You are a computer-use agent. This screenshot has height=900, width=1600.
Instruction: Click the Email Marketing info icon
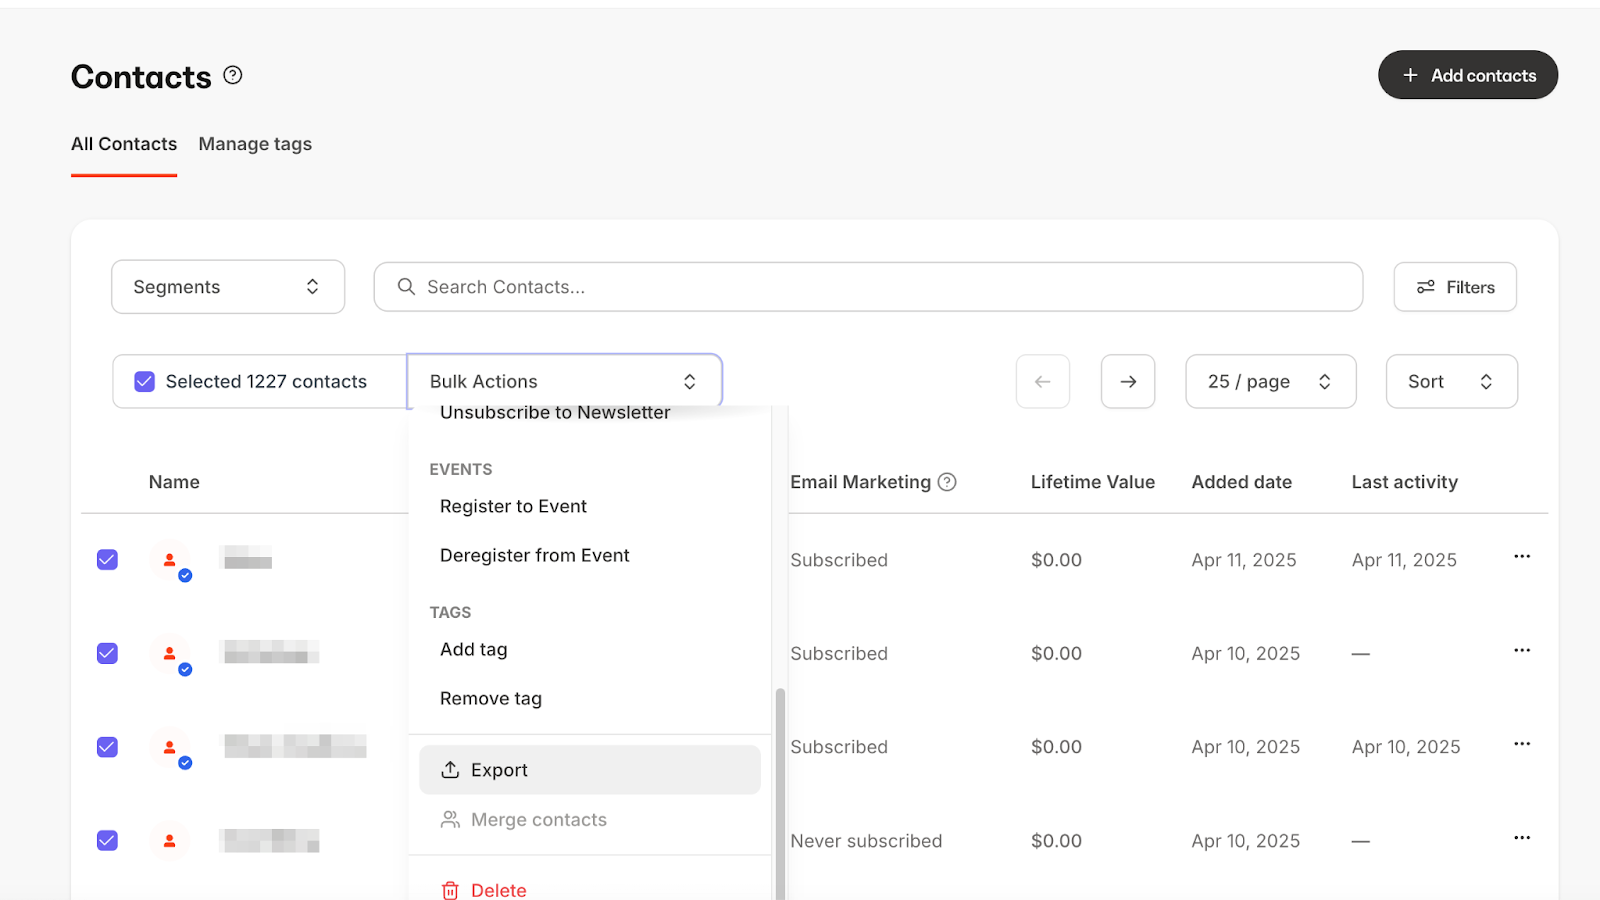click(x=947, y=482)
